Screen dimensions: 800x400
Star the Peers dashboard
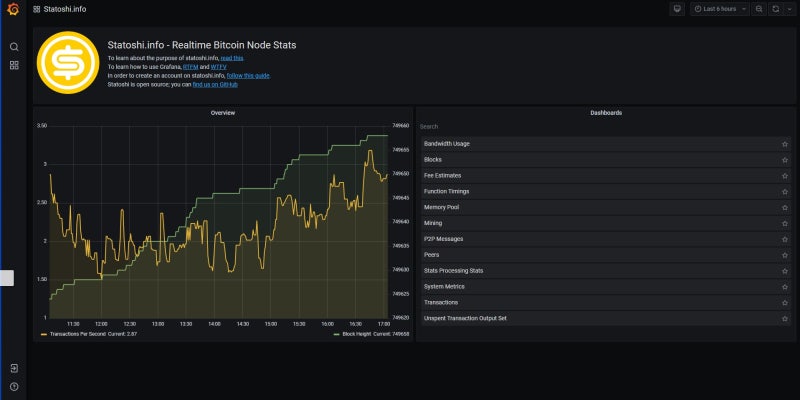click(x=785, y=255)
